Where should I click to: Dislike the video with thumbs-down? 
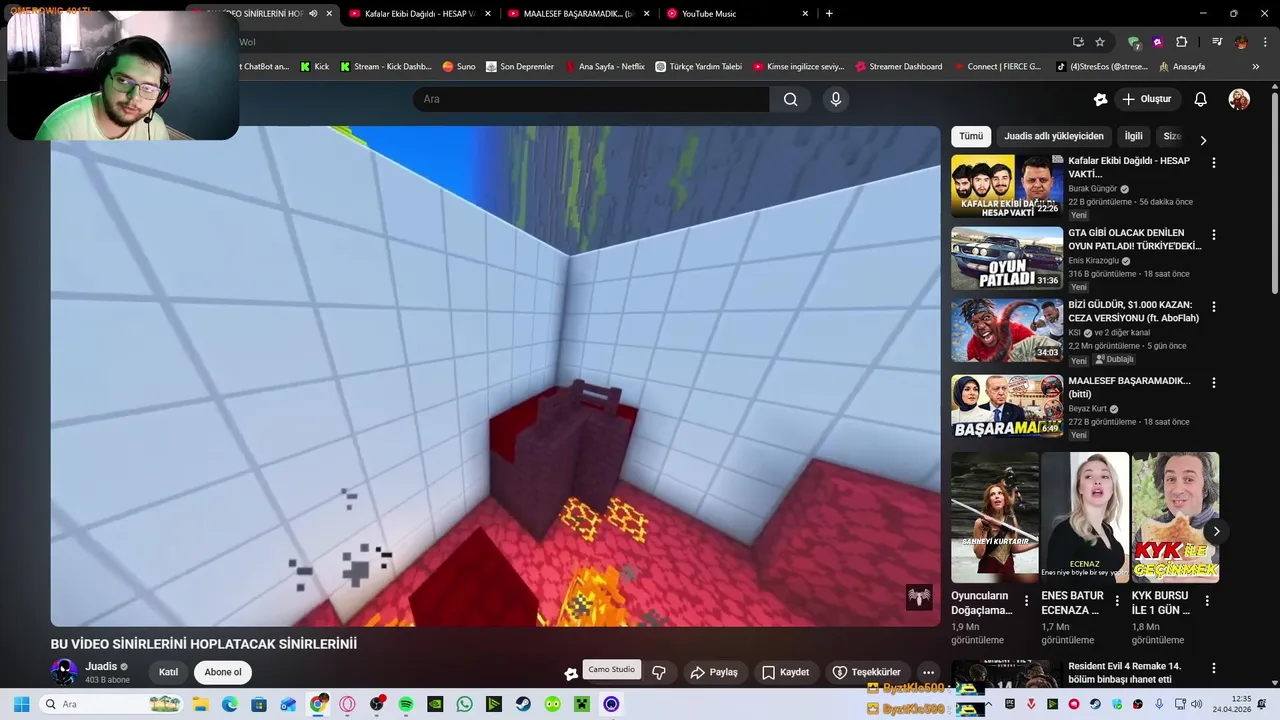click(659, 672)
